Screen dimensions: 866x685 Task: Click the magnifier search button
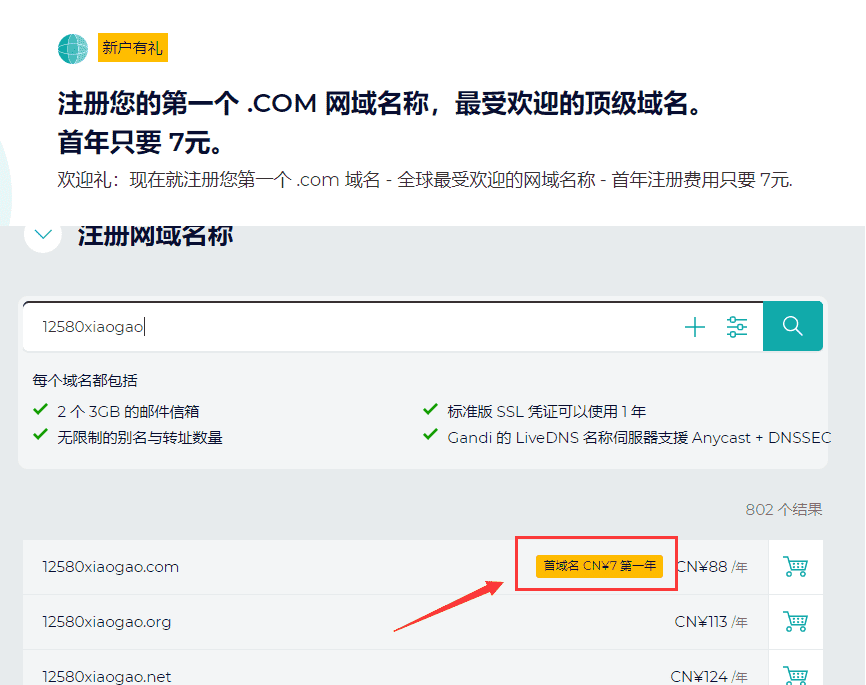pyautogui.click(x=793, y=326)
